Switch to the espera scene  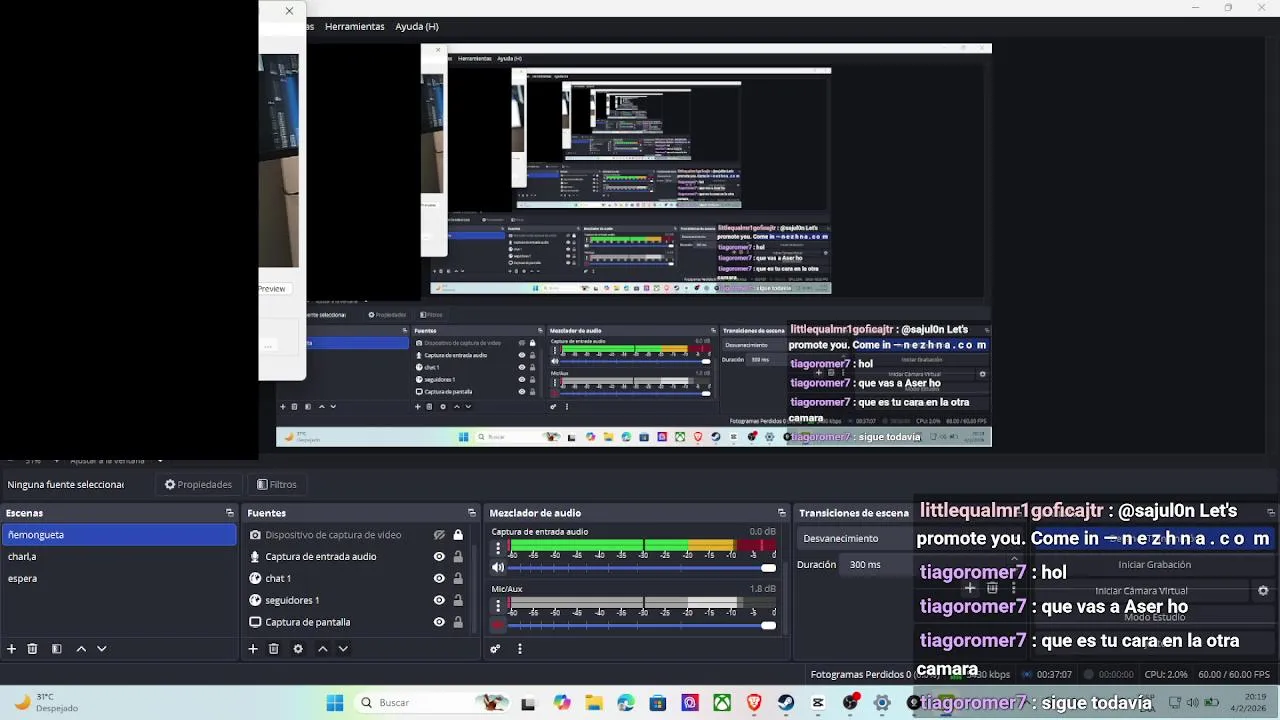pyautogui.click(x=119, y=578)
